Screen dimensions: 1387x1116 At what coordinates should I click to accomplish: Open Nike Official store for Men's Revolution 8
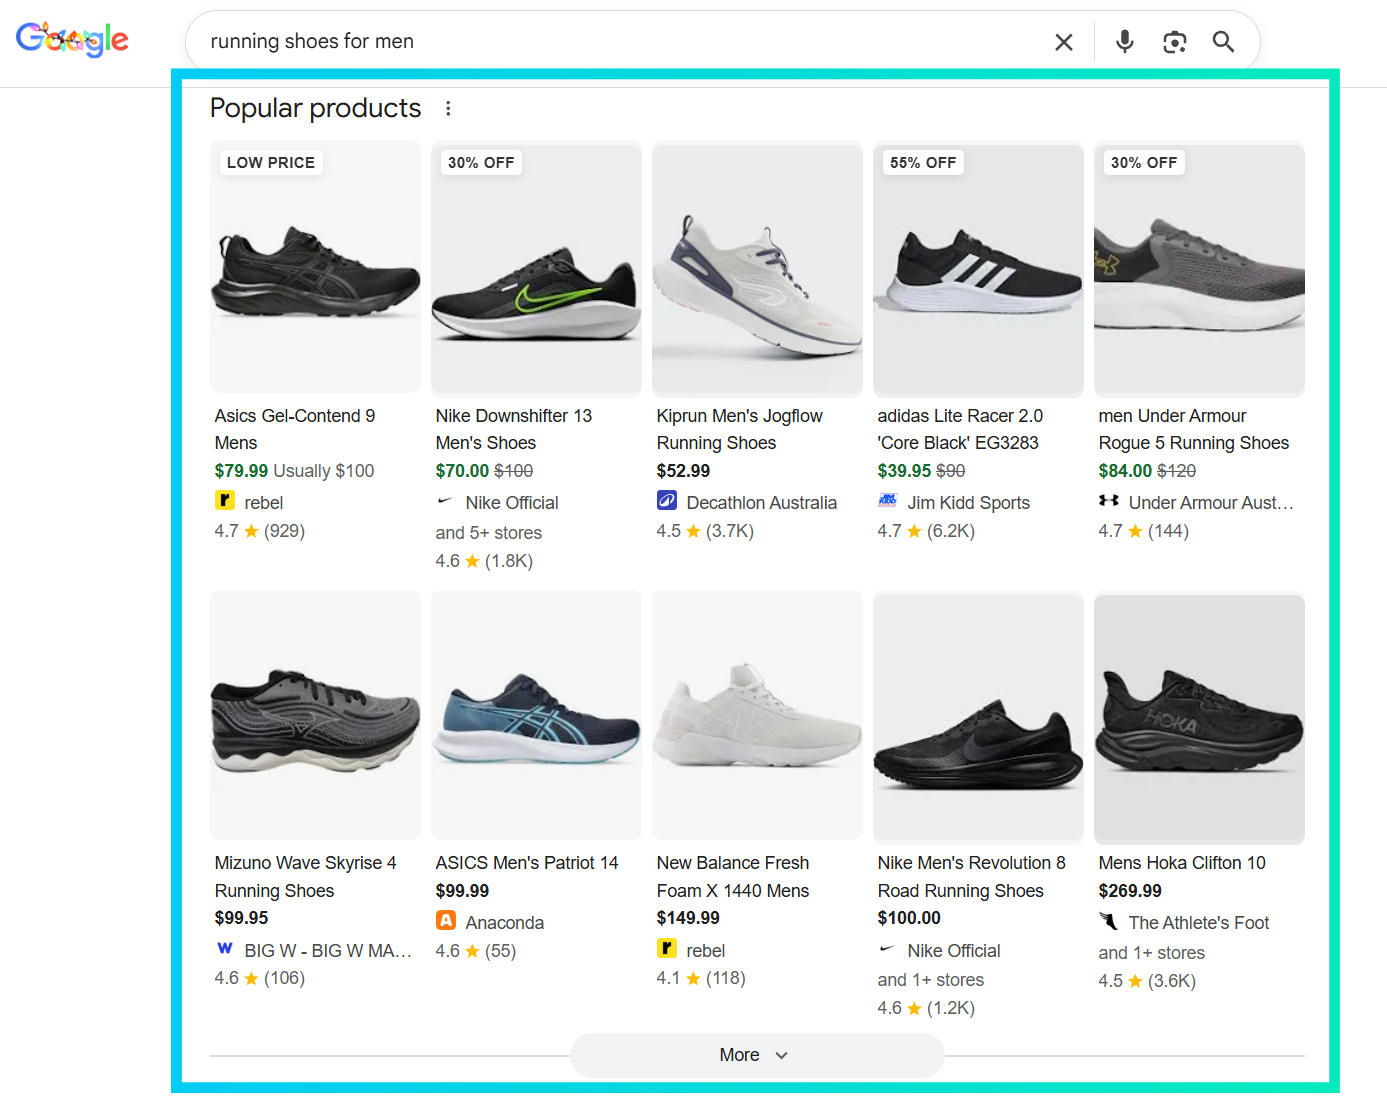[953, 950]
